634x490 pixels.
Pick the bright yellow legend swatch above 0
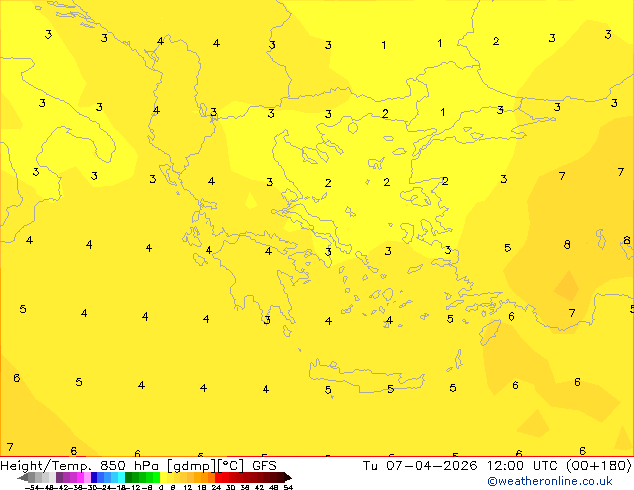point(163,477)
